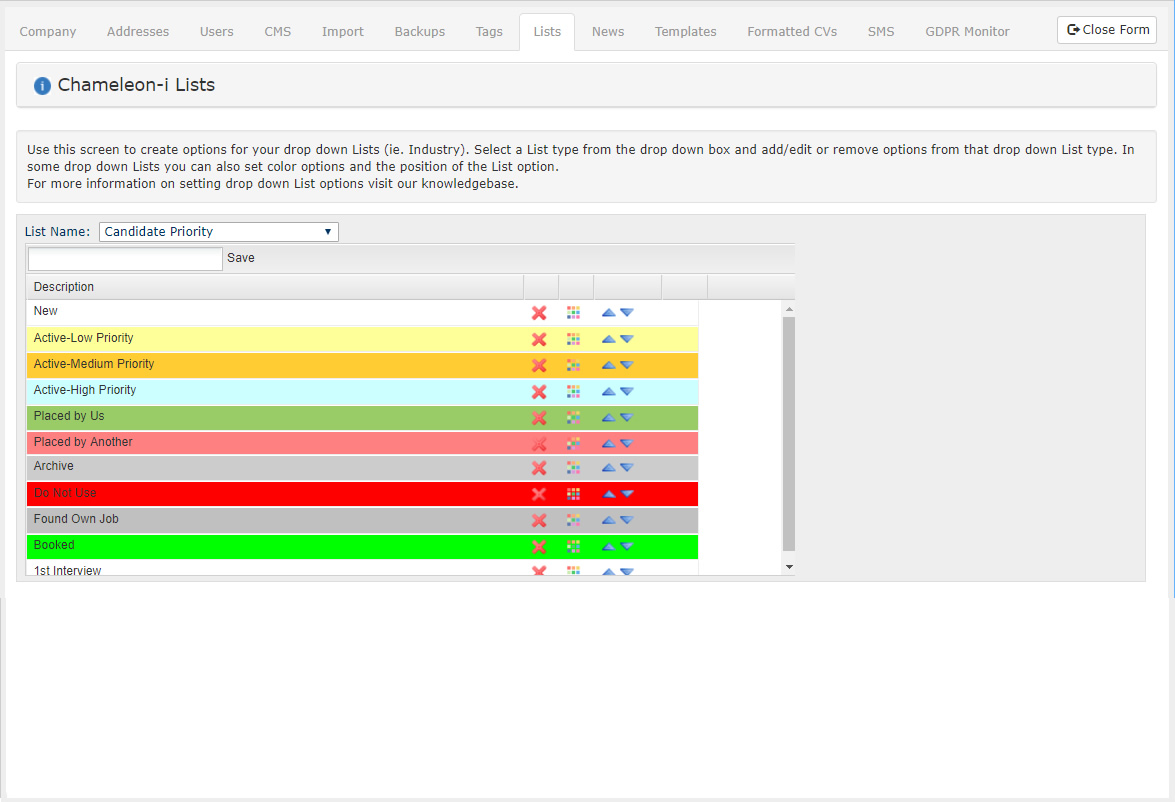Move Active-Medium Priority down
1175x802 pixels.
627,365
